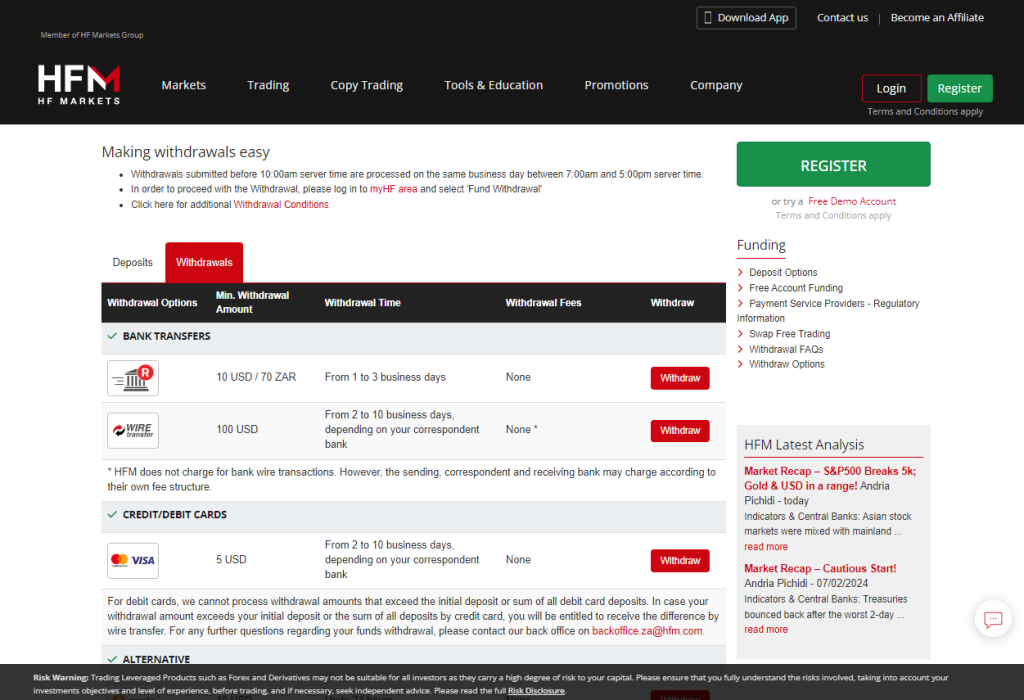The image size is (1024, 700).
Task: Click the Wire Transfer logo icon
Action: pyautogui.click(x=133, y=430)
